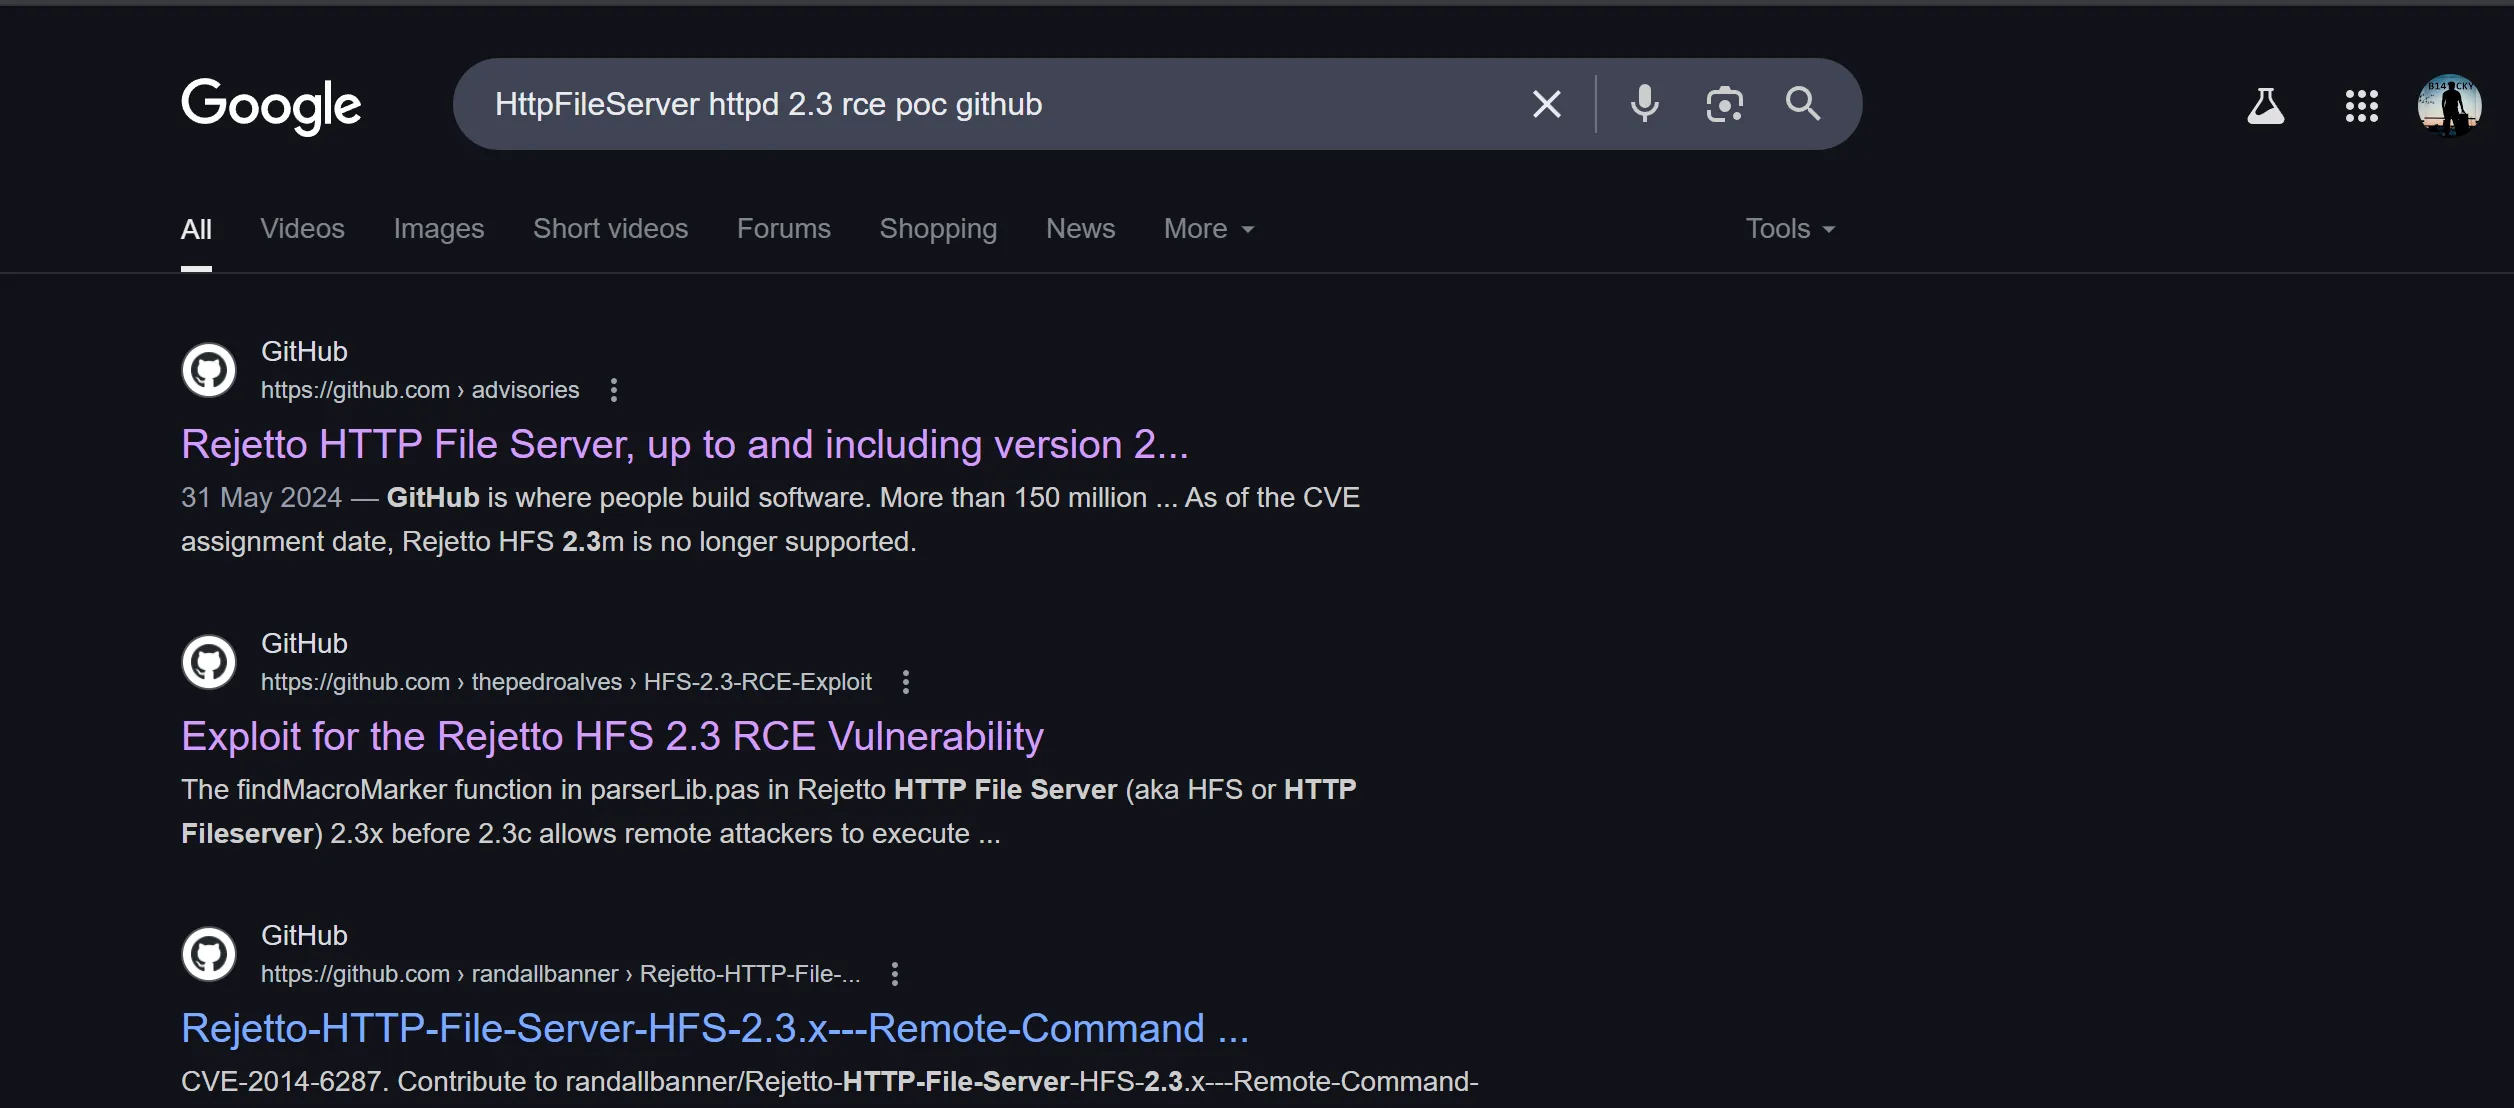Image resolution: width=2514 pixels, height=1108 pixels.
Task: Select the Forums tab
Action: (783, 229)
